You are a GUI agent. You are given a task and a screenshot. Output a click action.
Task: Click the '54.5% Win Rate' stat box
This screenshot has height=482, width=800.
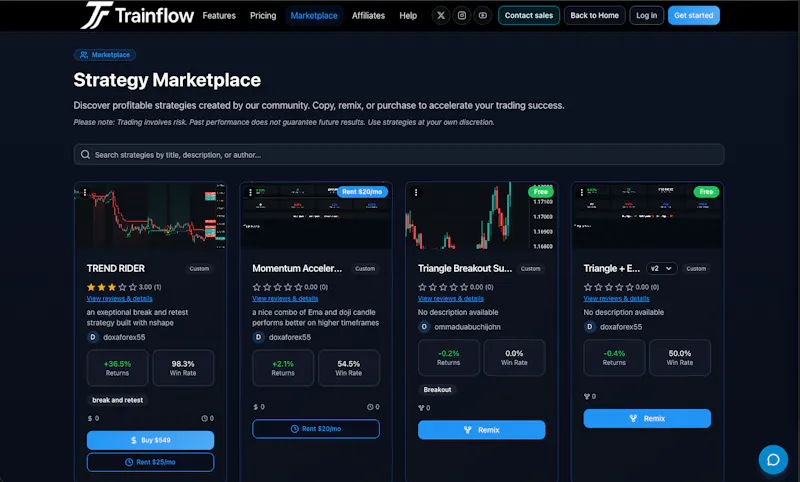pos(348,368)
